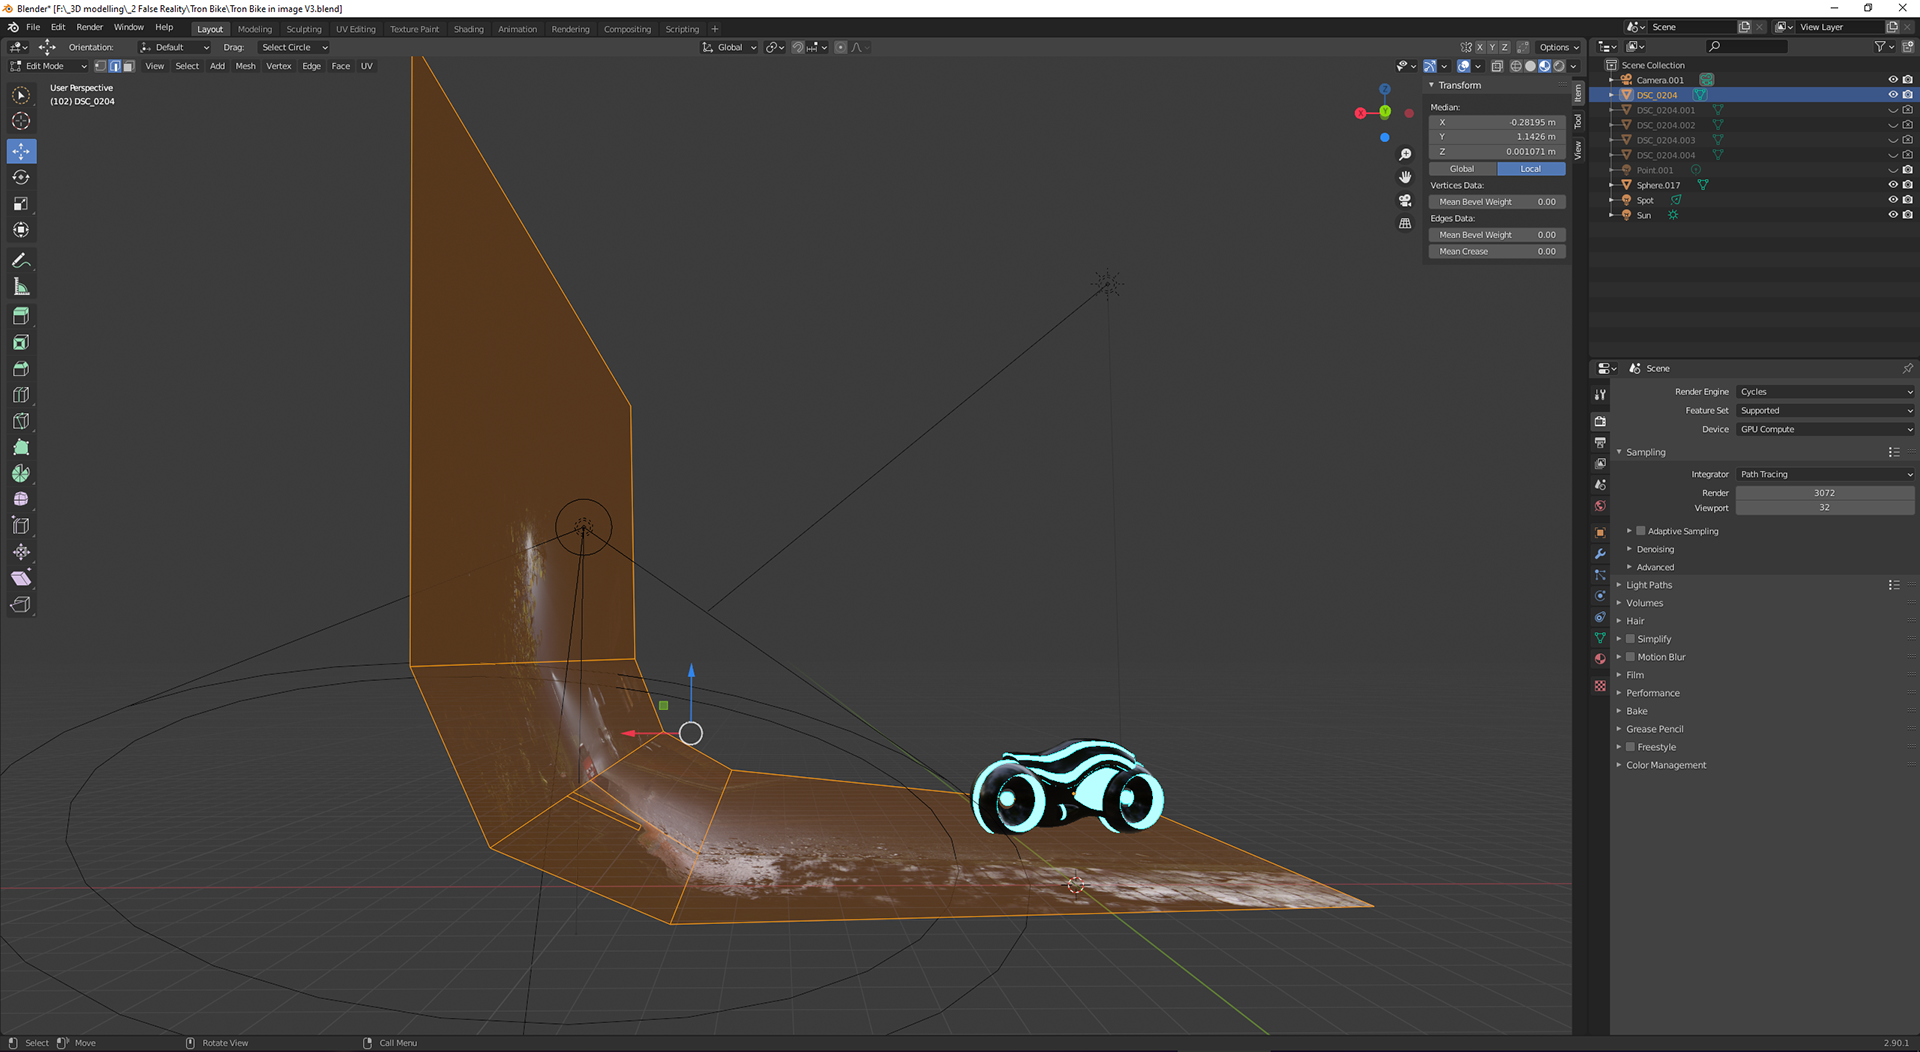The image size is (1920, 1052).
Task: Select the Shrink/Fatten tool
Action: [21, 552]
